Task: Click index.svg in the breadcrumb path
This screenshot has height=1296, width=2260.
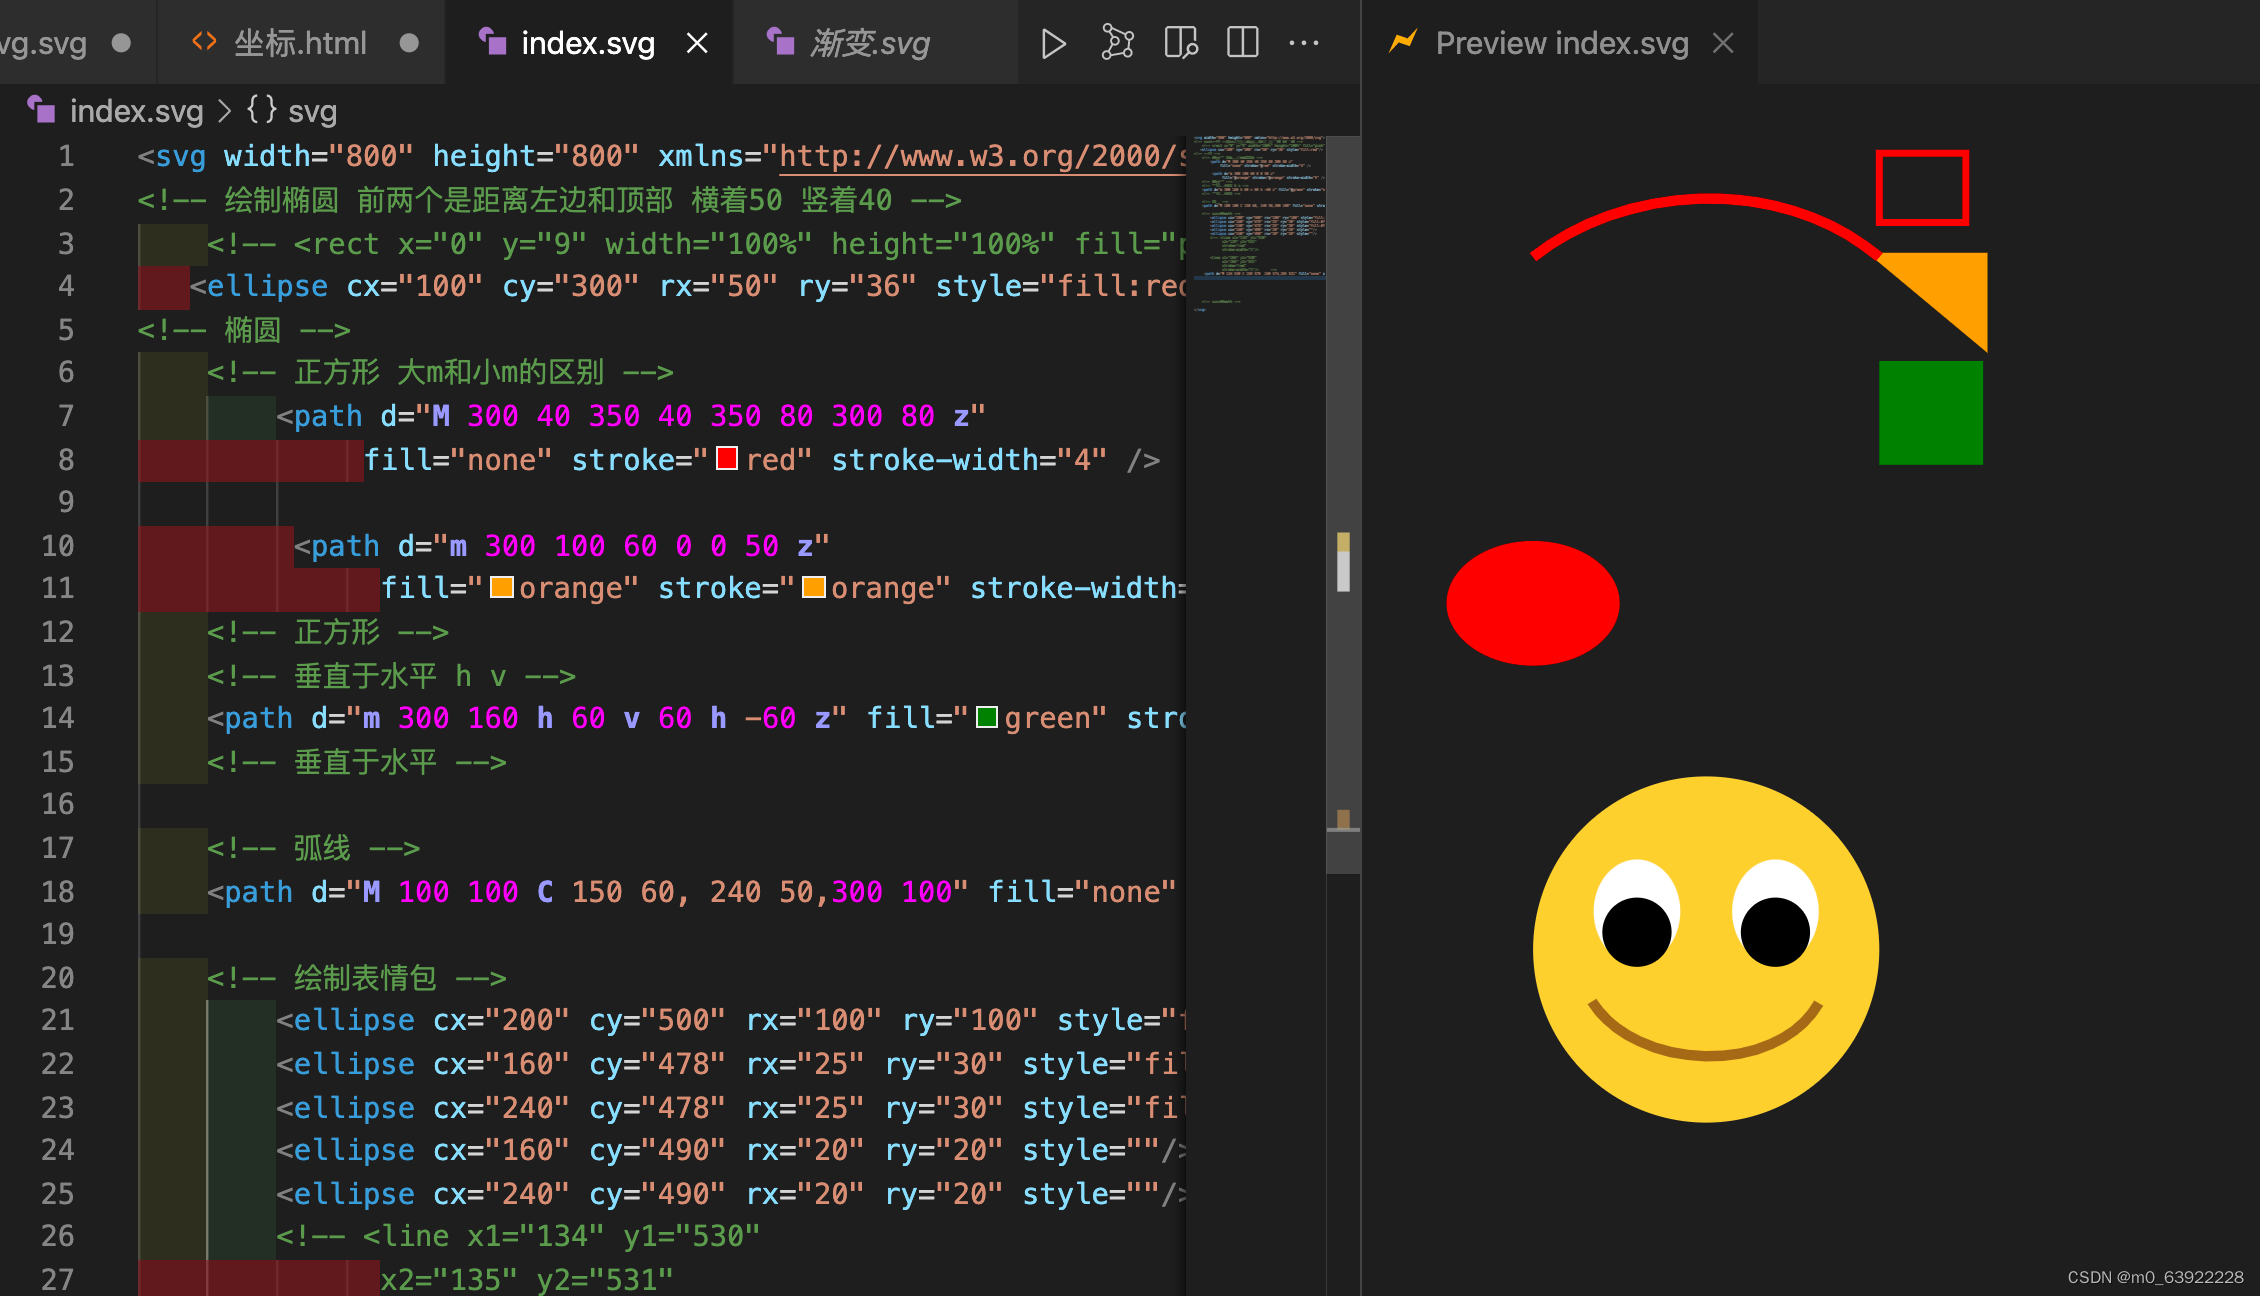Action: pos(136,111)
